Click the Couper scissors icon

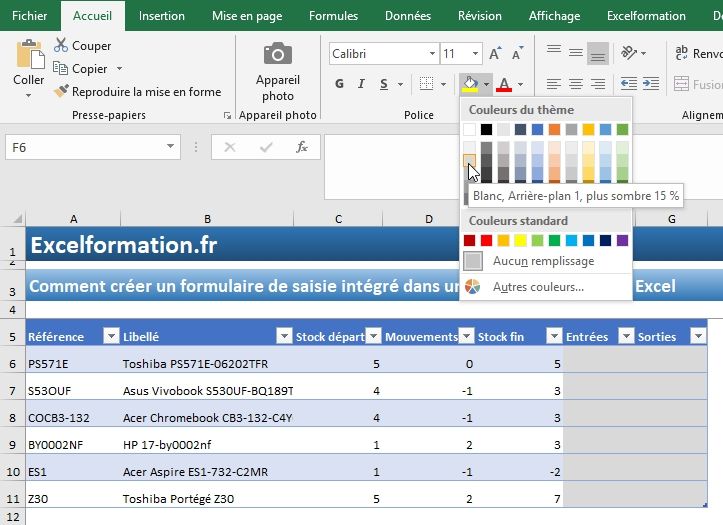pos(60,45)
